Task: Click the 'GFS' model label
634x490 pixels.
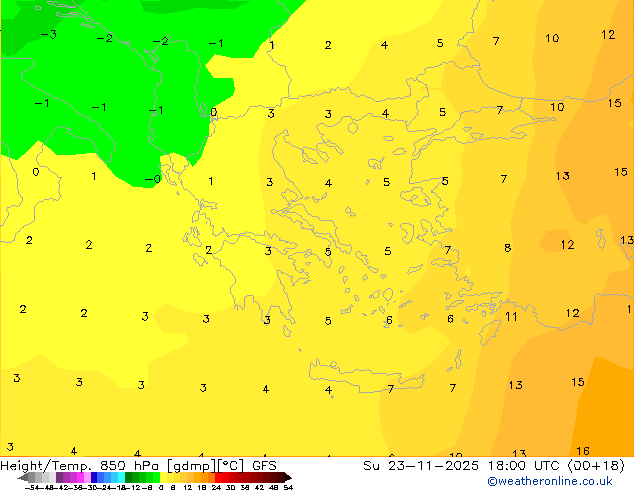Action: pyautogui.click(x=264, y=466)
